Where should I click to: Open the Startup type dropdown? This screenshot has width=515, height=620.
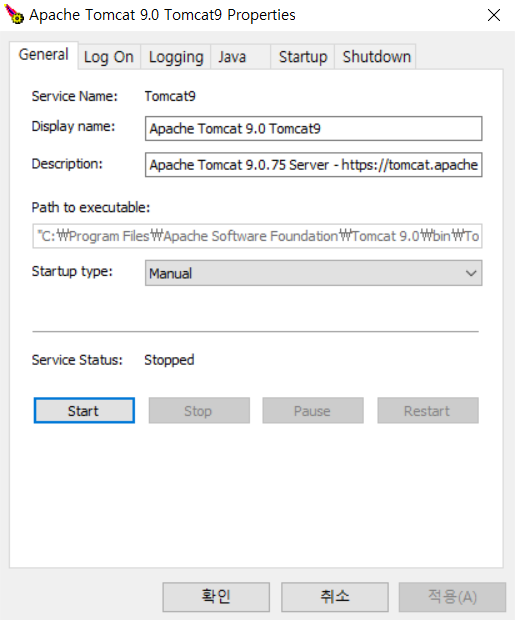[x=313, y=273]
